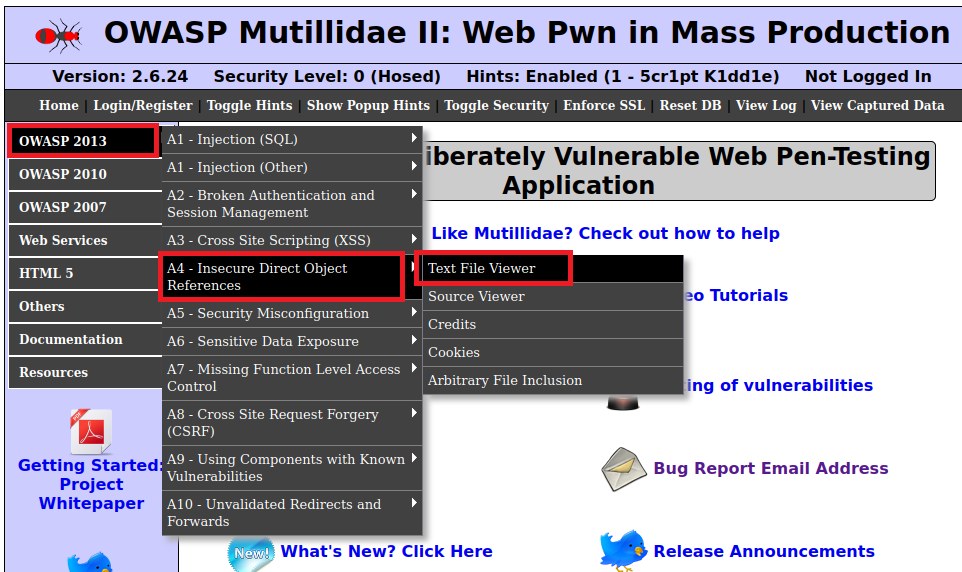This screenshot has width=962, height=572.
Task: Expand A6 - Sensitive Data Exposure submenu arrow
Action: (414, 339)
